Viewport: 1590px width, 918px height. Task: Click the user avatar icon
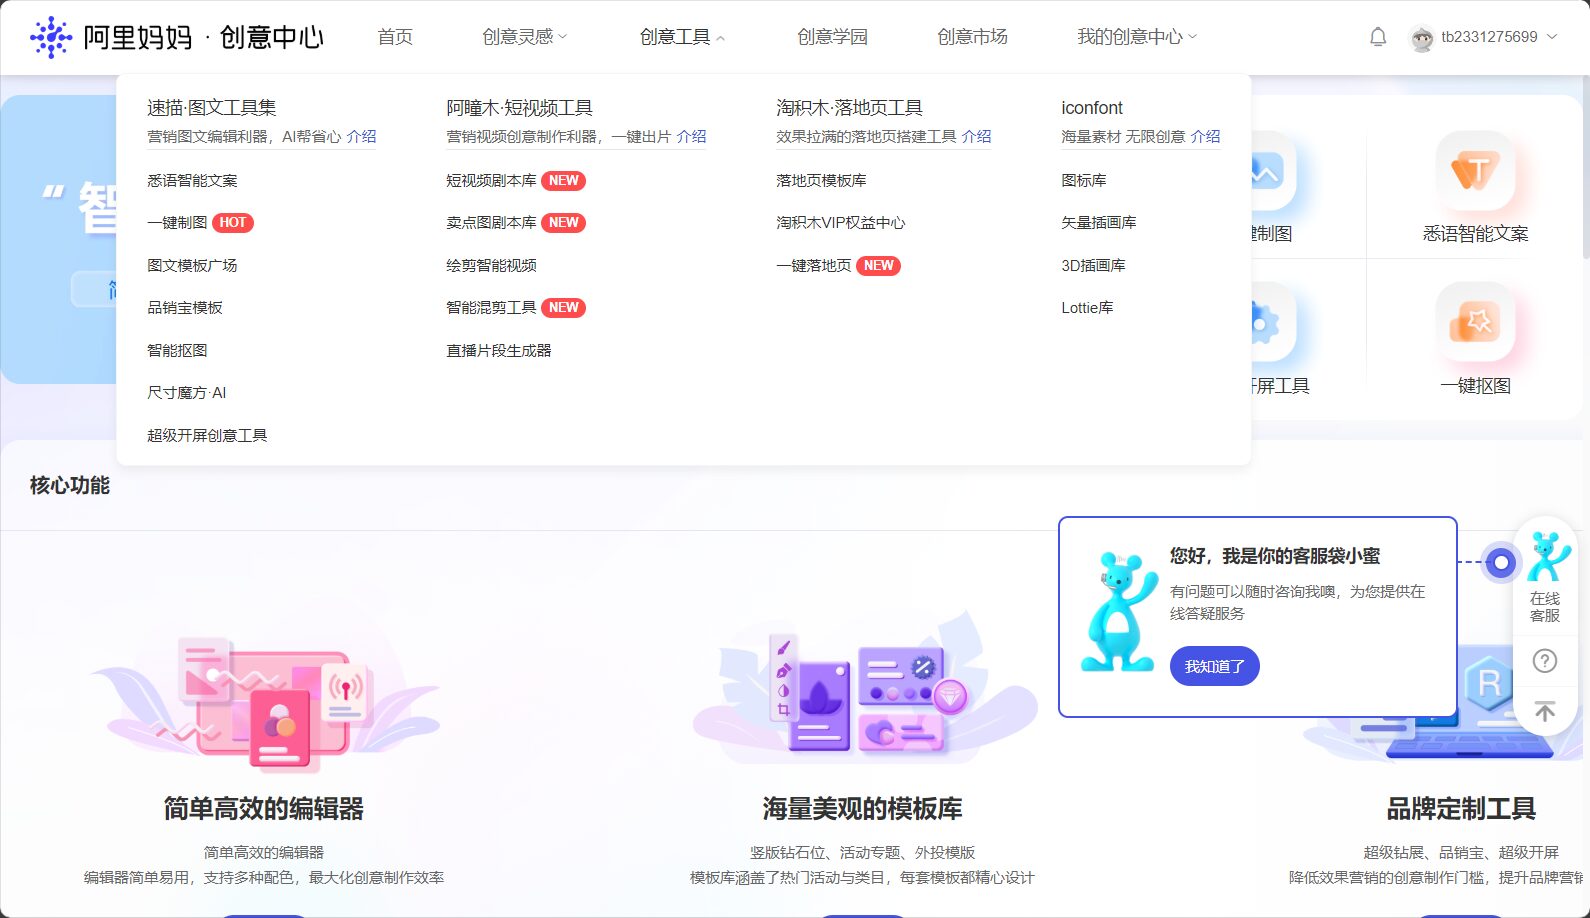point(1421,38)
